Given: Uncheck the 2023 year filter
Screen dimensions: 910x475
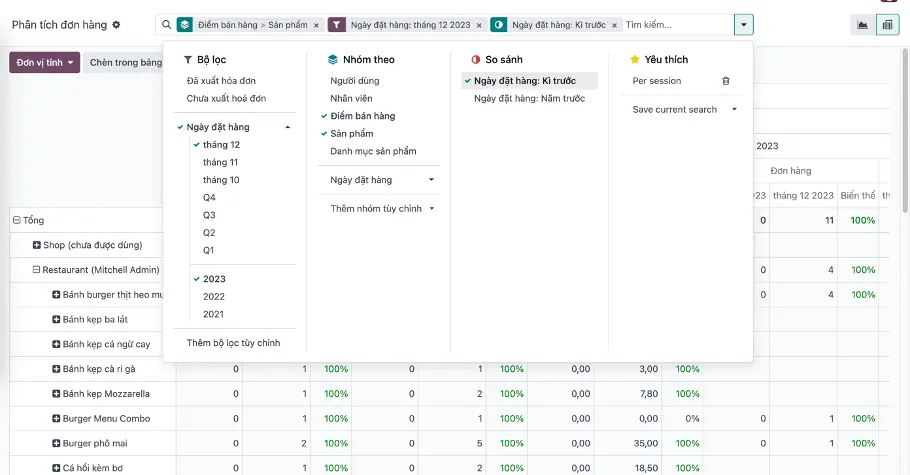Looking at the screenshot, I should pyautogui.click(x=214, y=280).
